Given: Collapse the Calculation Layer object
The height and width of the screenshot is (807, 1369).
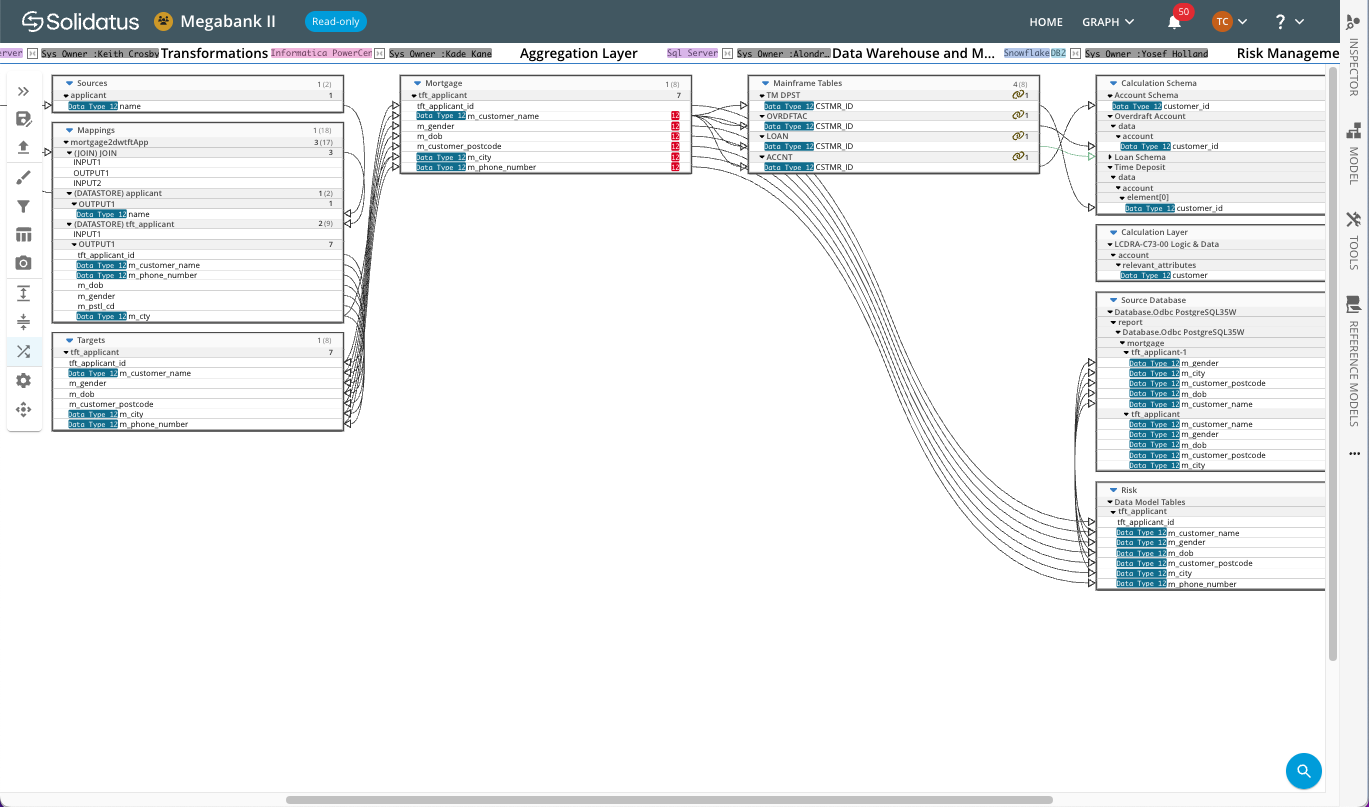Looking at the screenshot, I should coord(1113,232).
